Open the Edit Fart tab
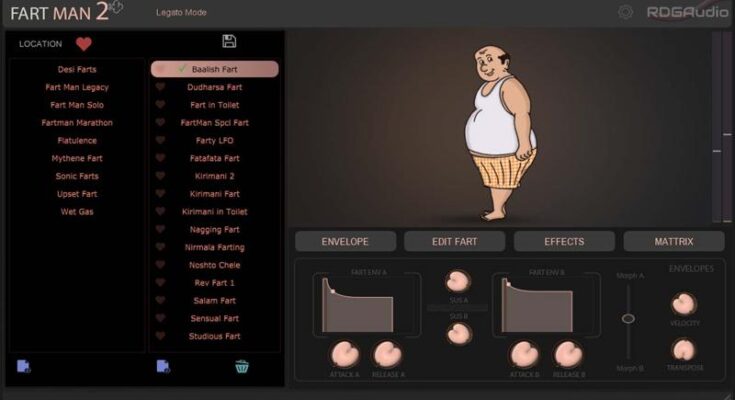This screenshot has height=400, width=735. (454, 241)
